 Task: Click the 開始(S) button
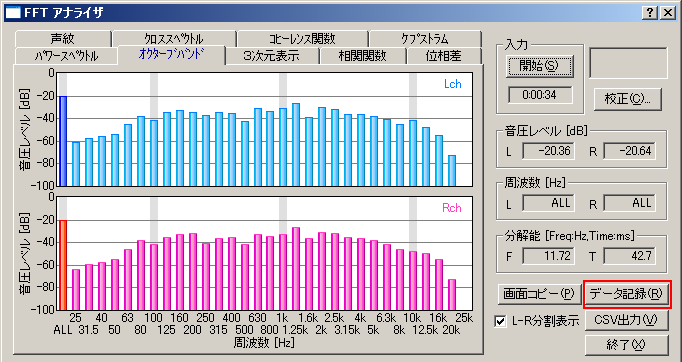tap(540, 66)
